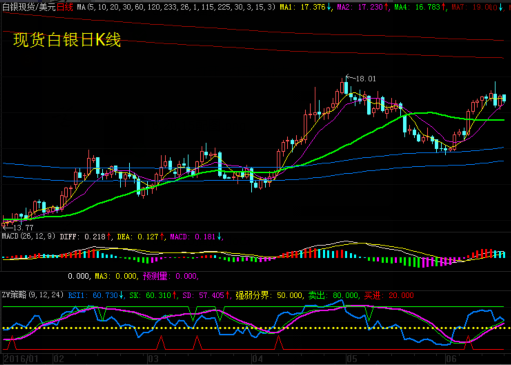This screenshot has width=511, height=365.
Task: Click the 预测量 0.000 label
Action: click(170, 276)
